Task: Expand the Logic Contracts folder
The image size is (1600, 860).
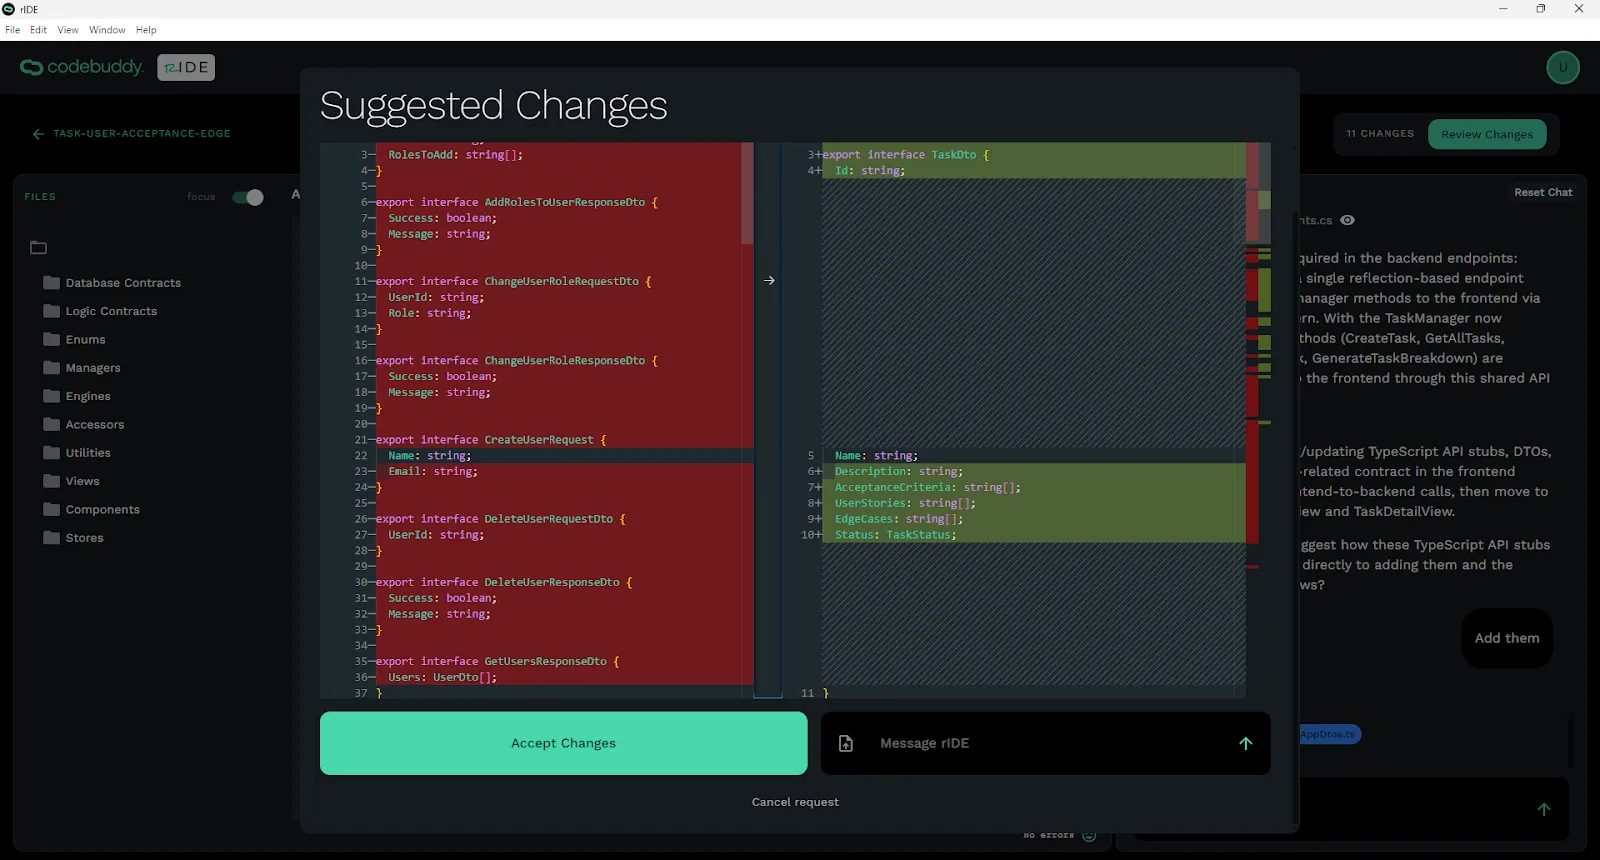Action: (101, 311)
